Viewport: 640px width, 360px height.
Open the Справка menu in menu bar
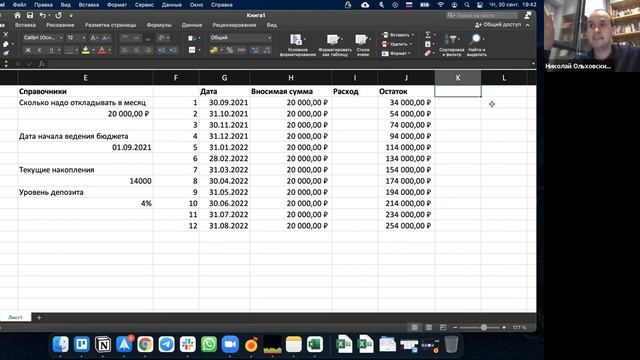click(x=222, y=5)
